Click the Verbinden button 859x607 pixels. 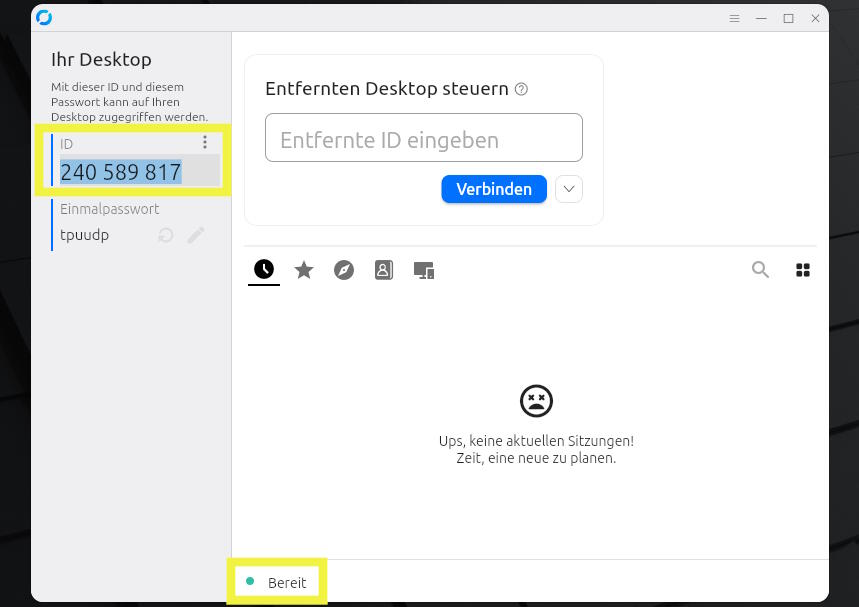[494, 189]
